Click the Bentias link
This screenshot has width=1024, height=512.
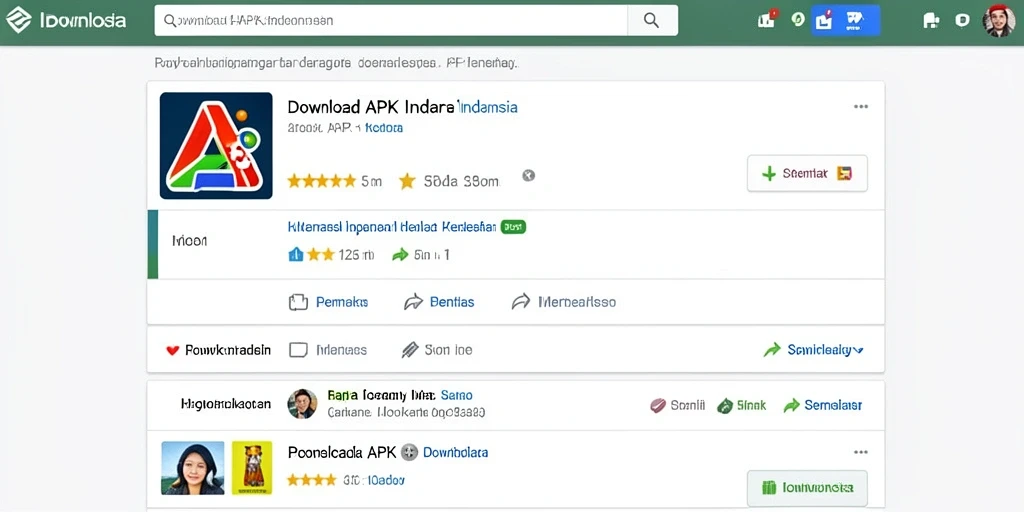click(452, 302)
